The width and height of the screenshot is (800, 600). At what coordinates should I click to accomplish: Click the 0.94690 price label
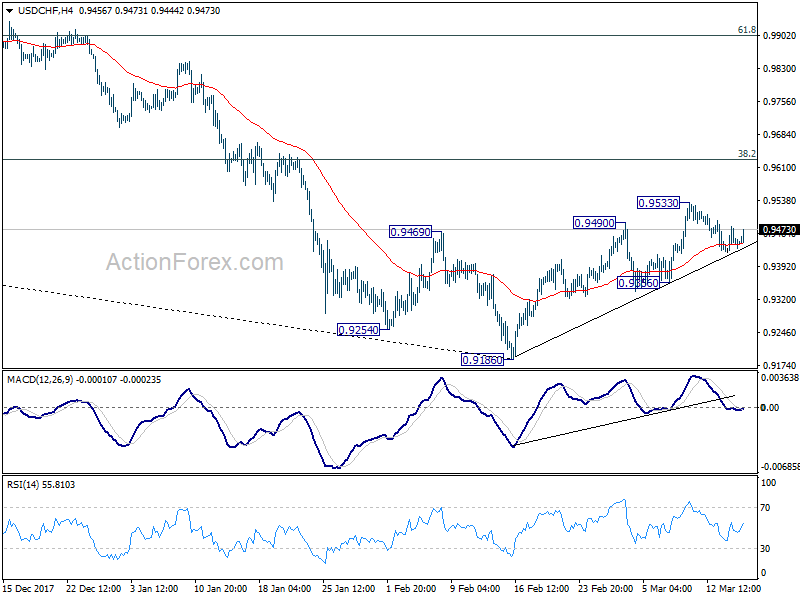(410, 232)
